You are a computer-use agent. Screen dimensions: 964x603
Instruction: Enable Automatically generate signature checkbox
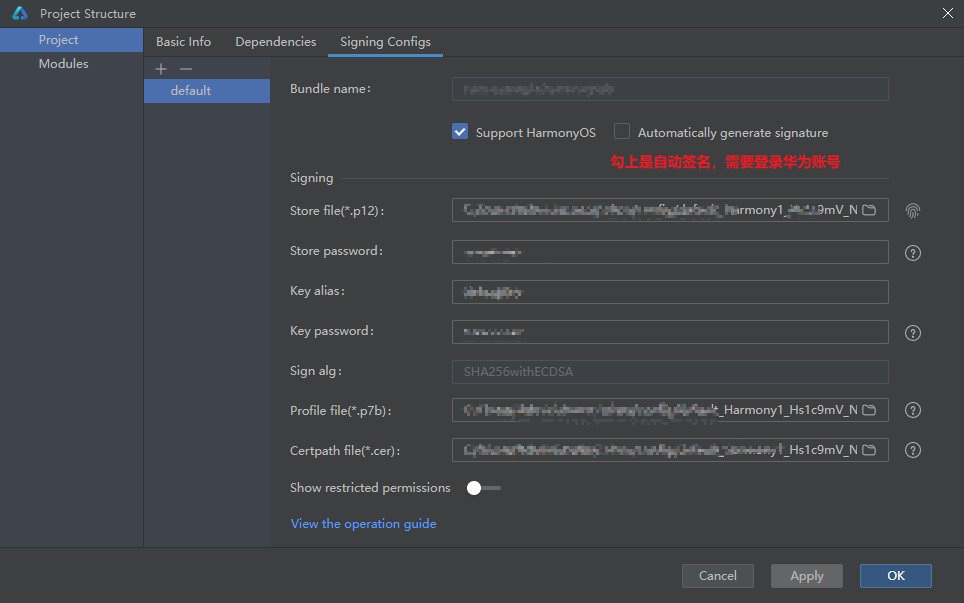pyautogui.click(x=622, y=132)
